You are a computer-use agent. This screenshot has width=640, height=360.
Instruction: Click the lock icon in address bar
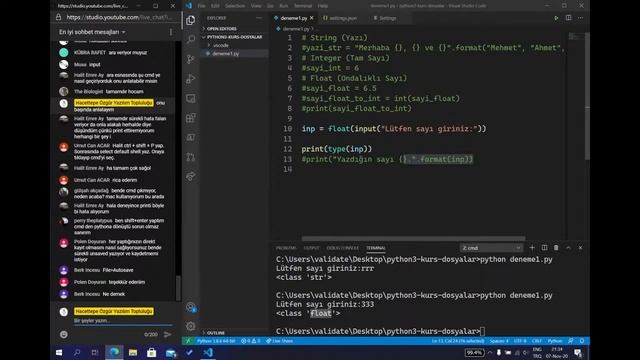(x=58, y=17)
